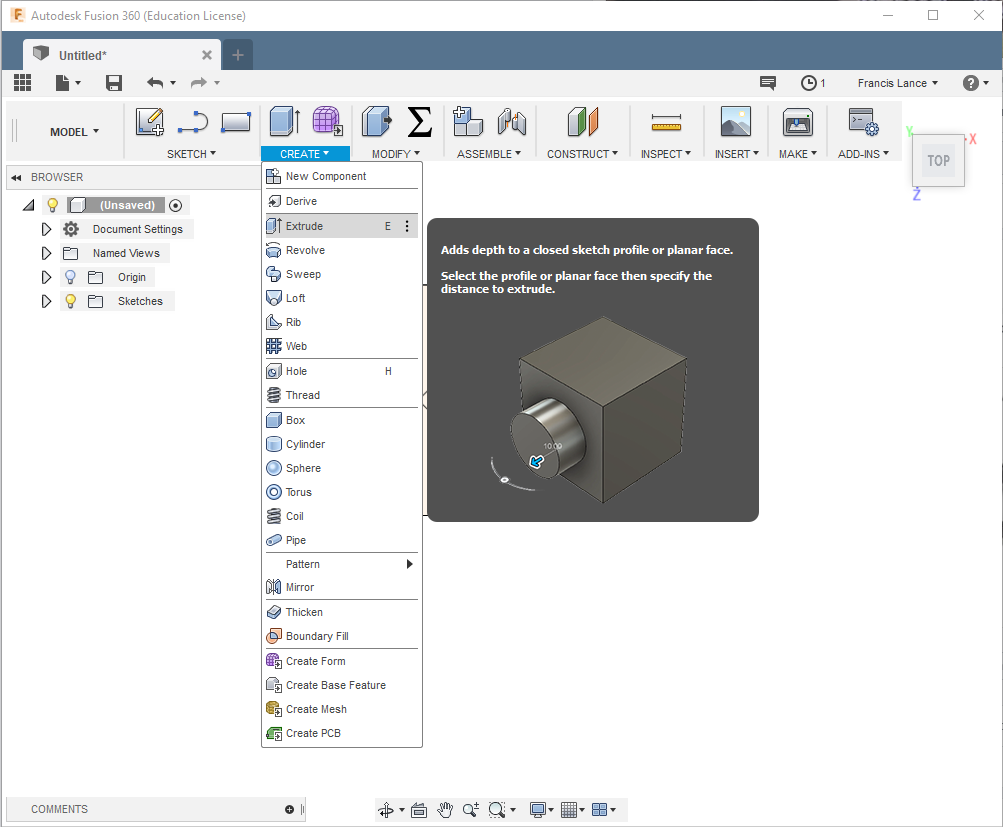Open Francis Lance account dropdown

(897, 83)
